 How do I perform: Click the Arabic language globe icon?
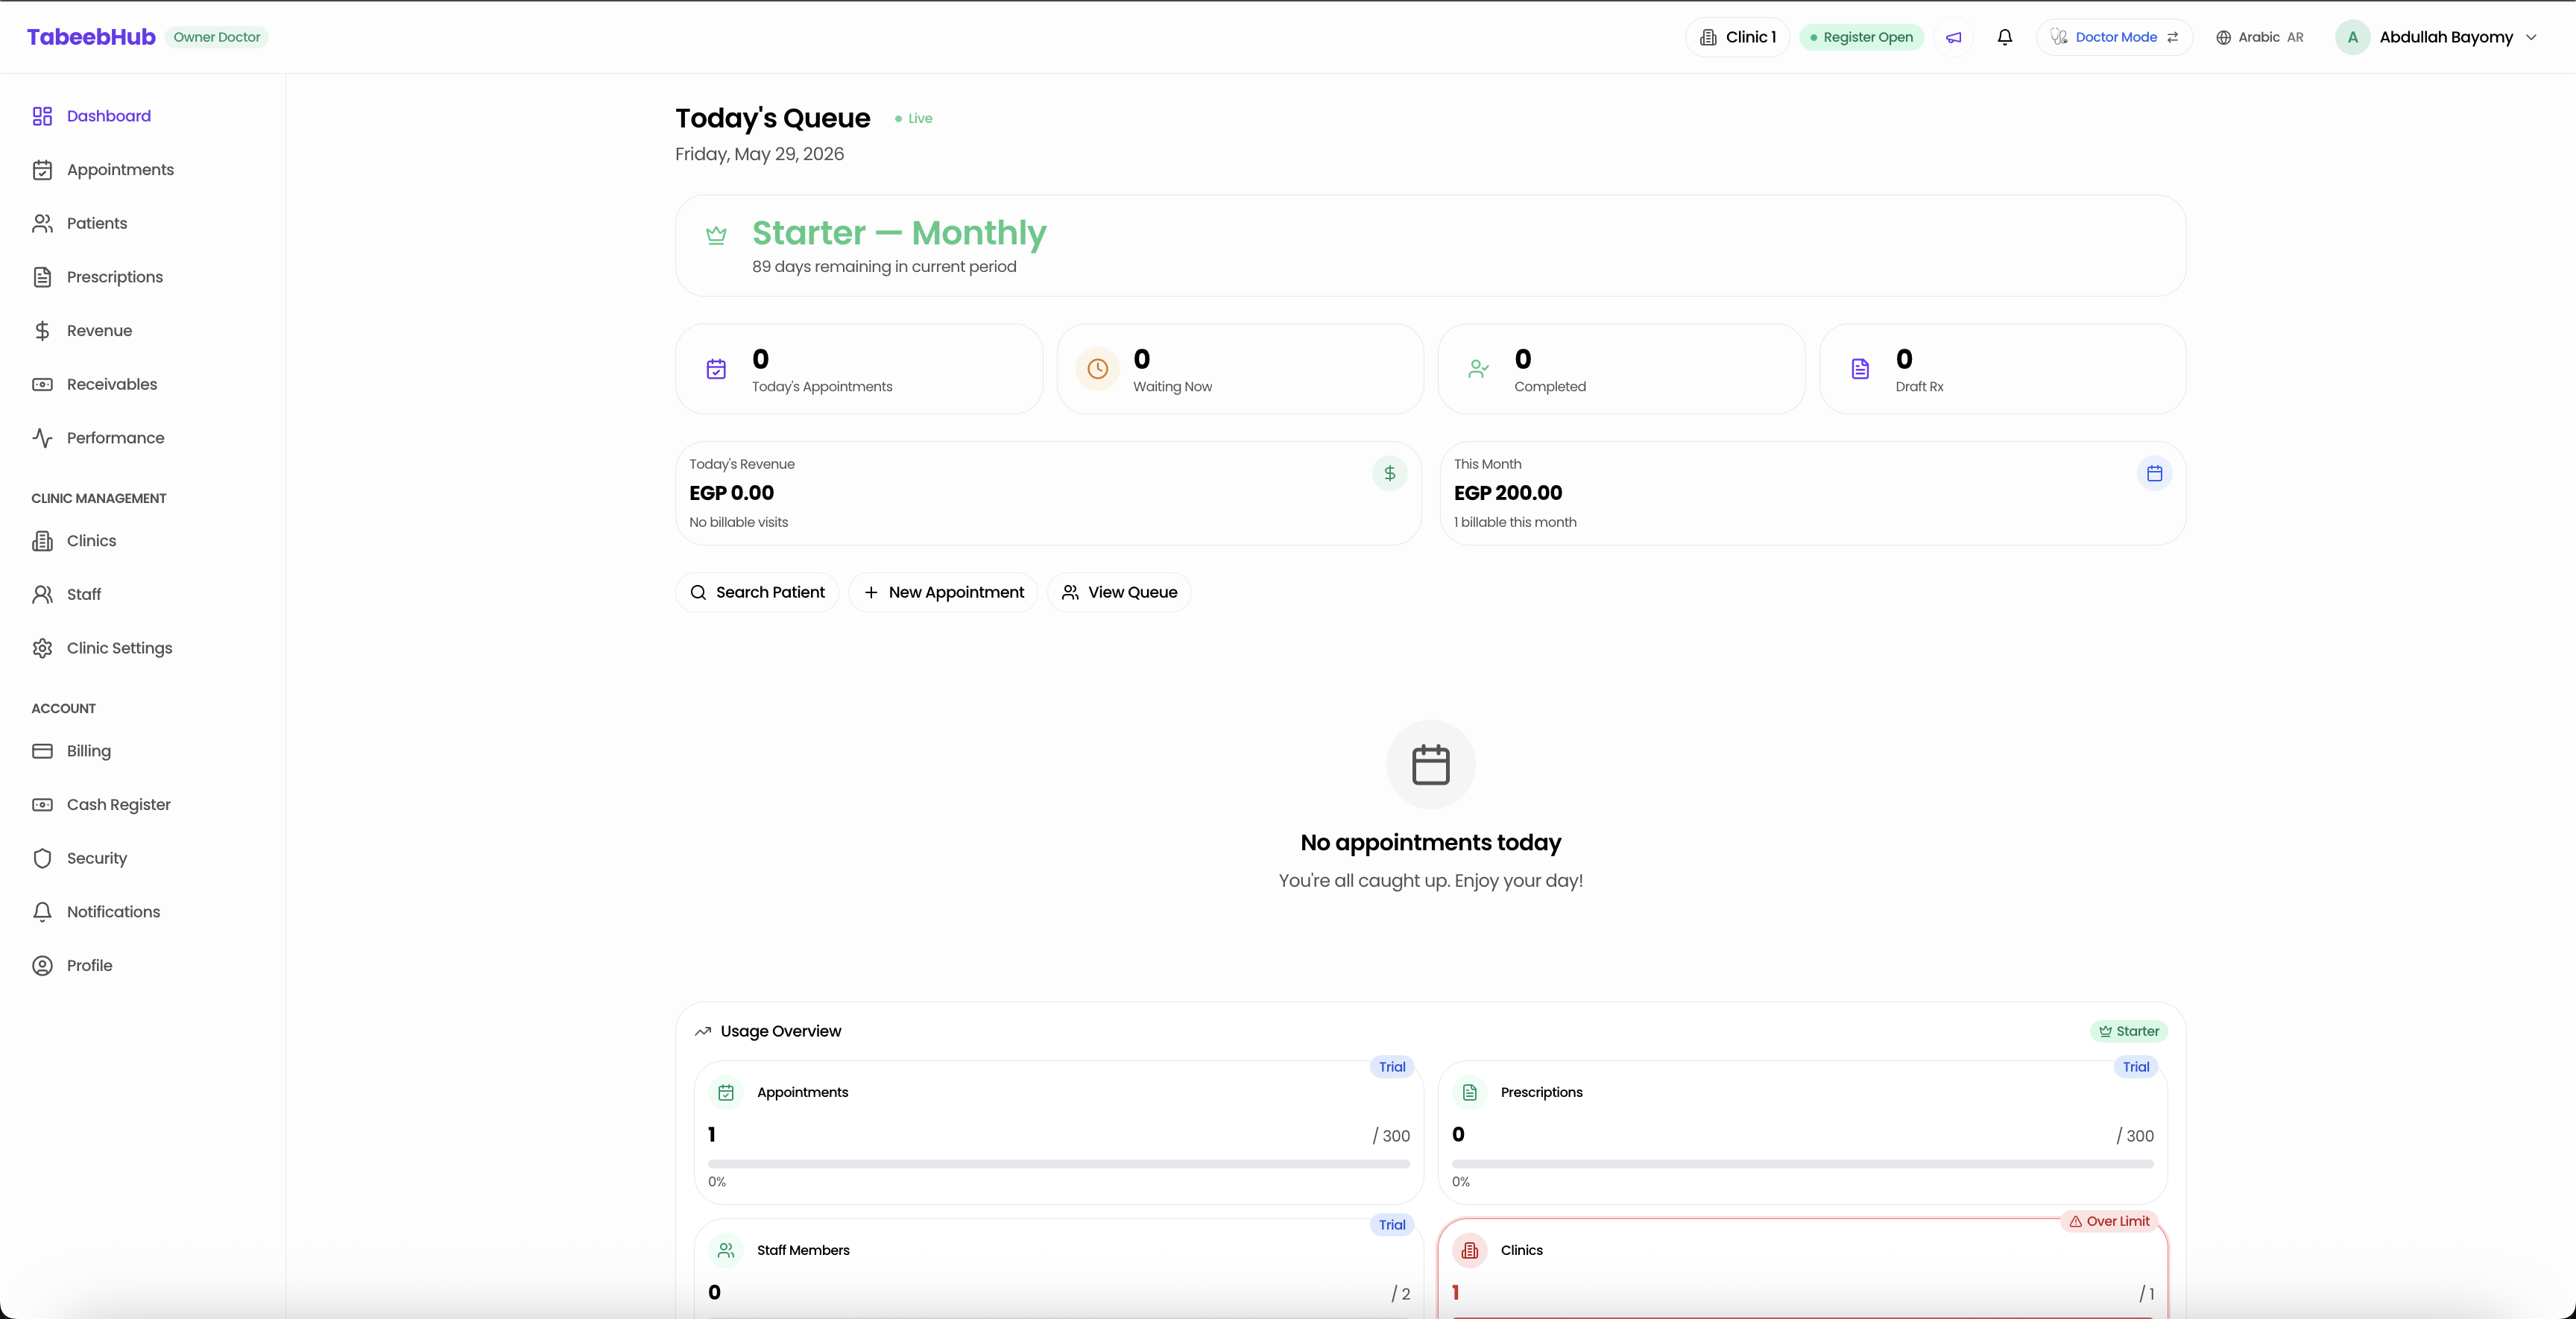pyautogui.click(x=2223, y=37)
